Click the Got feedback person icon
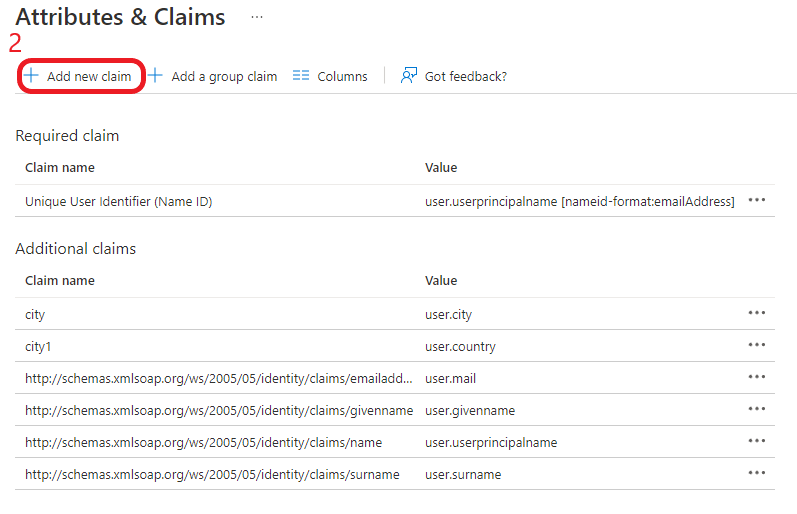 409,76
